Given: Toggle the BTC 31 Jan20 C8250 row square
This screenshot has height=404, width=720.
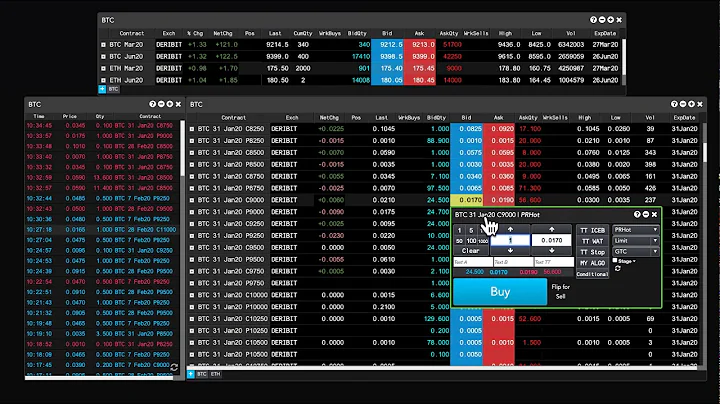Looking at the screenshot, I should point(192,129).
